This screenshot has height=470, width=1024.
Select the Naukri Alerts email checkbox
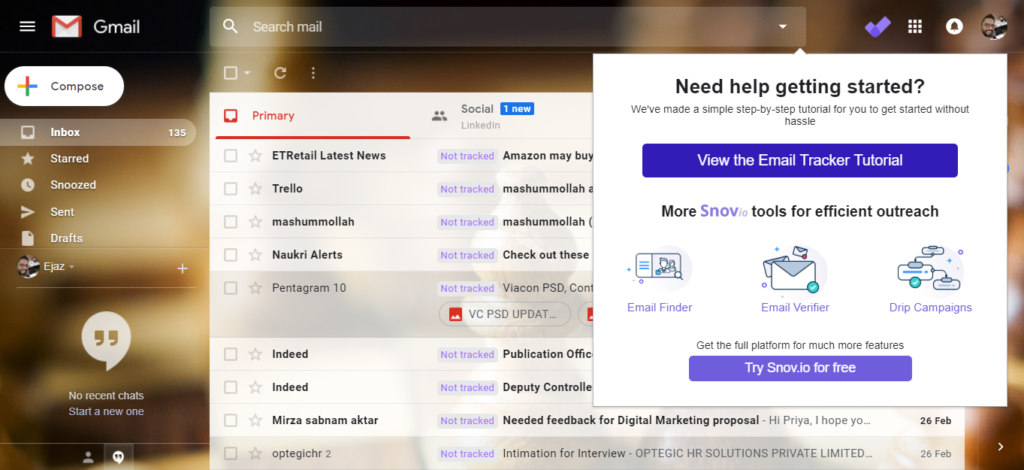click(x=231, y=255)
